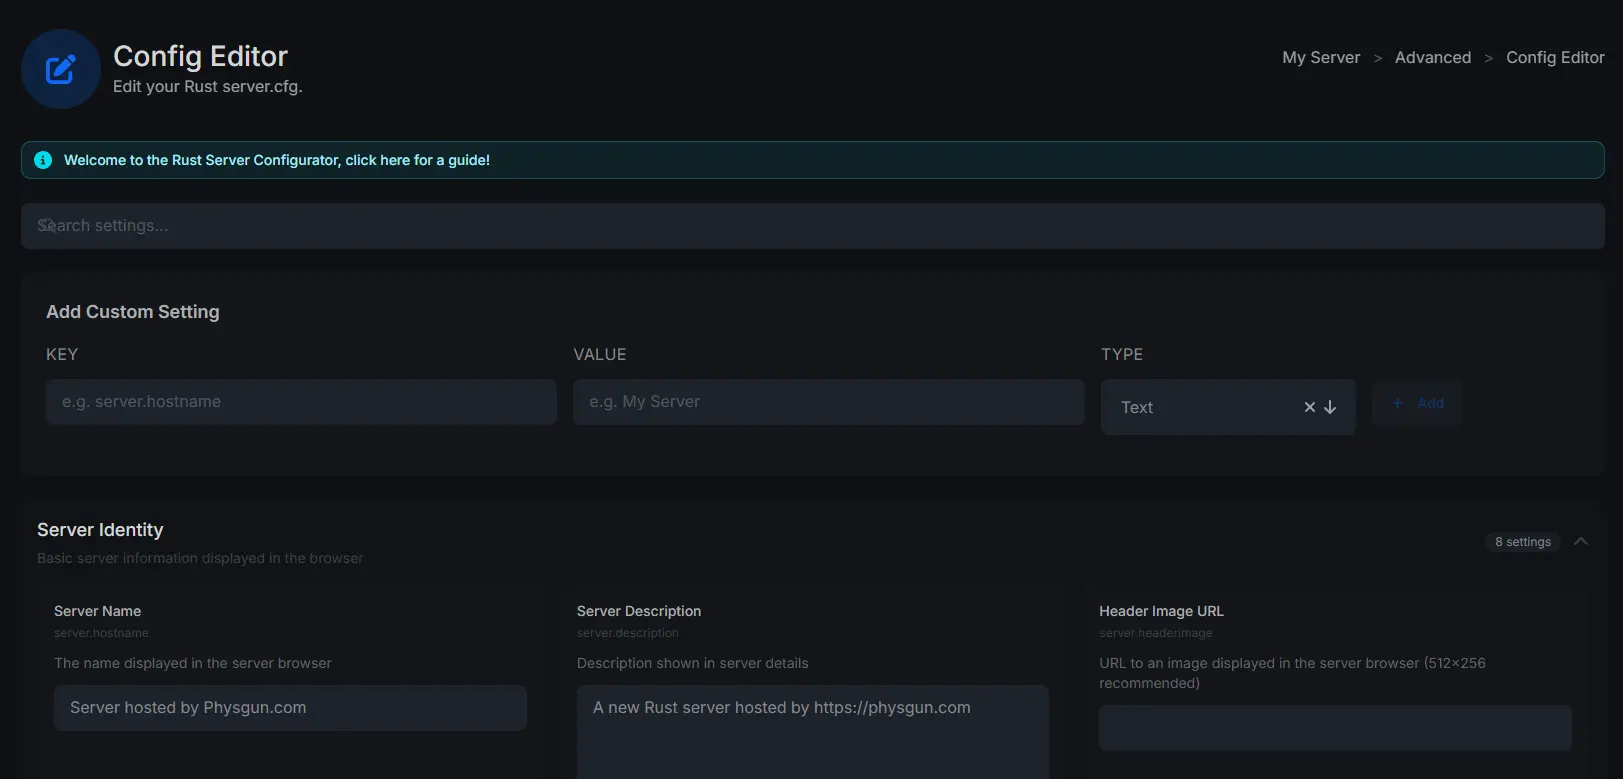Click the Header Image URL field
This screenshot has width=1623, height=779.
coord(1335,728)
